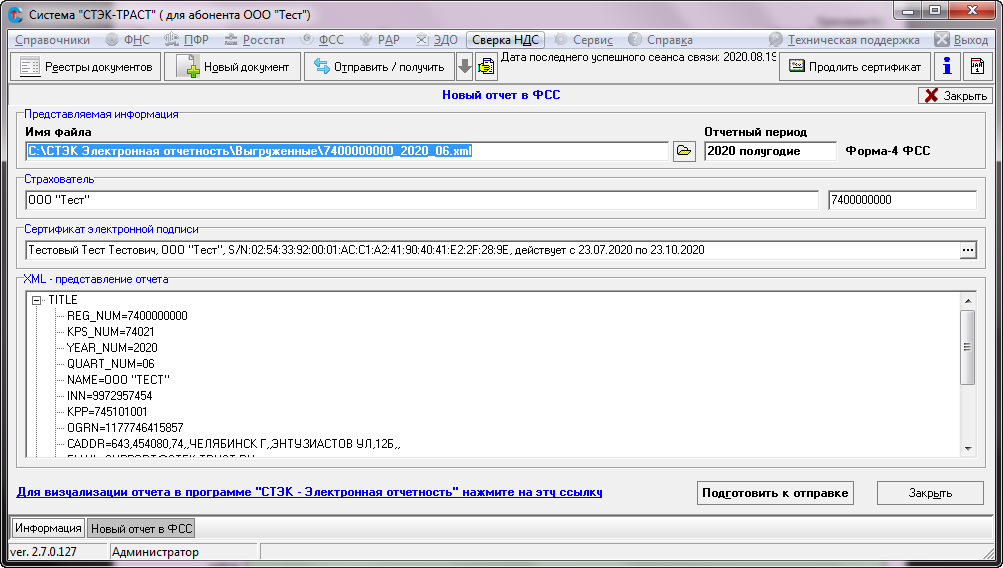The image size is (1003, 568).
Task: Click the documents list toolbar icon
Action: (x=486, y=67)
